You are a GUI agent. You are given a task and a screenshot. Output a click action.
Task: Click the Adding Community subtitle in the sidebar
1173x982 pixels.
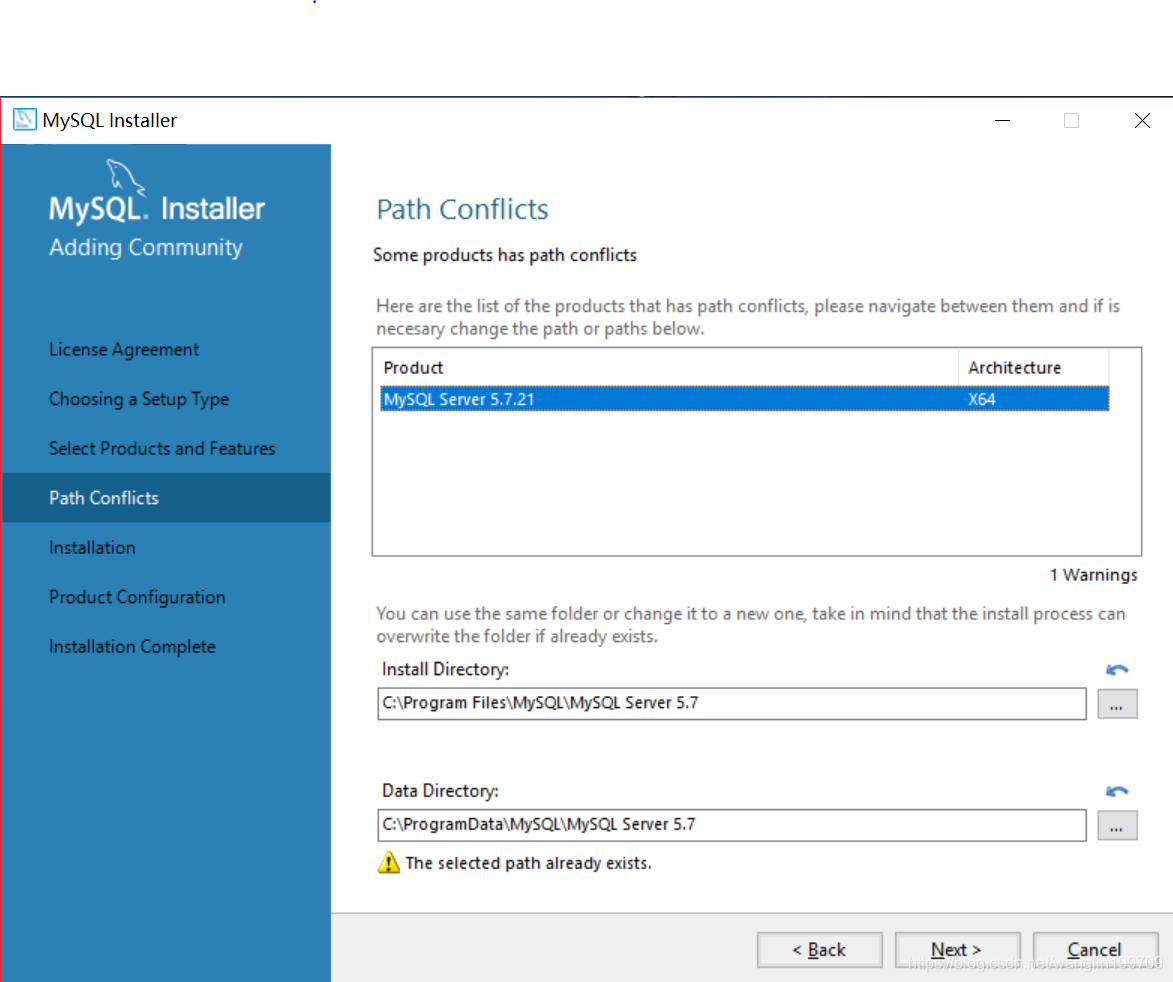click(x=146, y=248)
